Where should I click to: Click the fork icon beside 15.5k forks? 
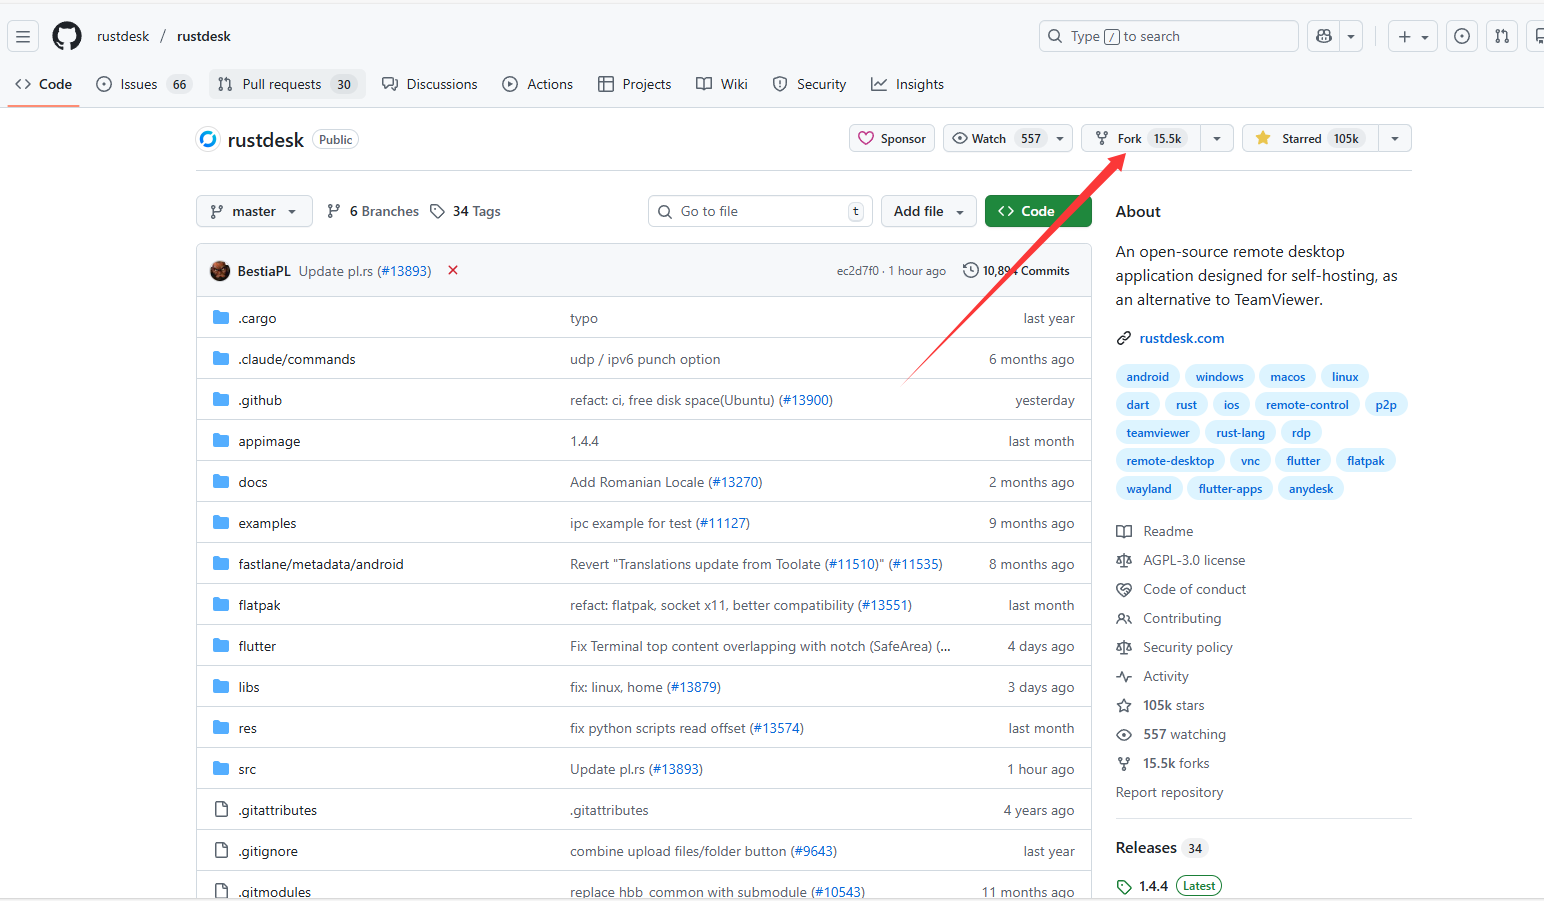point(1124,763)
